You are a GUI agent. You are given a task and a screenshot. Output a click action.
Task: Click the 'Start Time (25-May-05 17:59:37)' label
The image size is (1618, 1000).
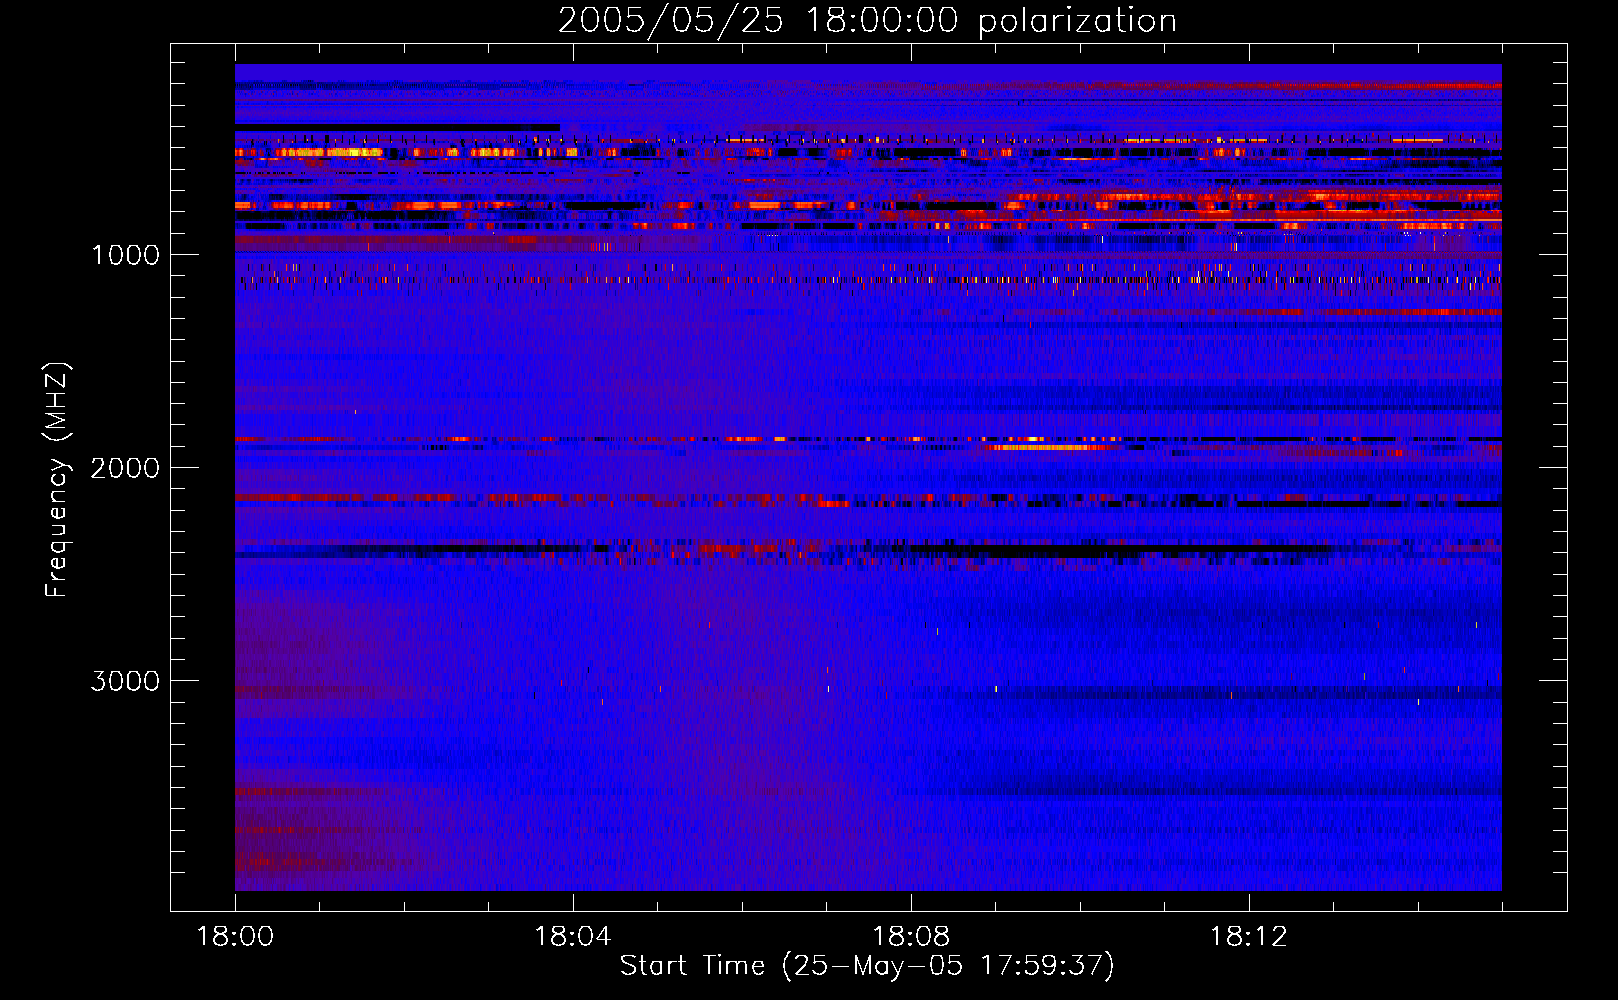click(867, 966)
